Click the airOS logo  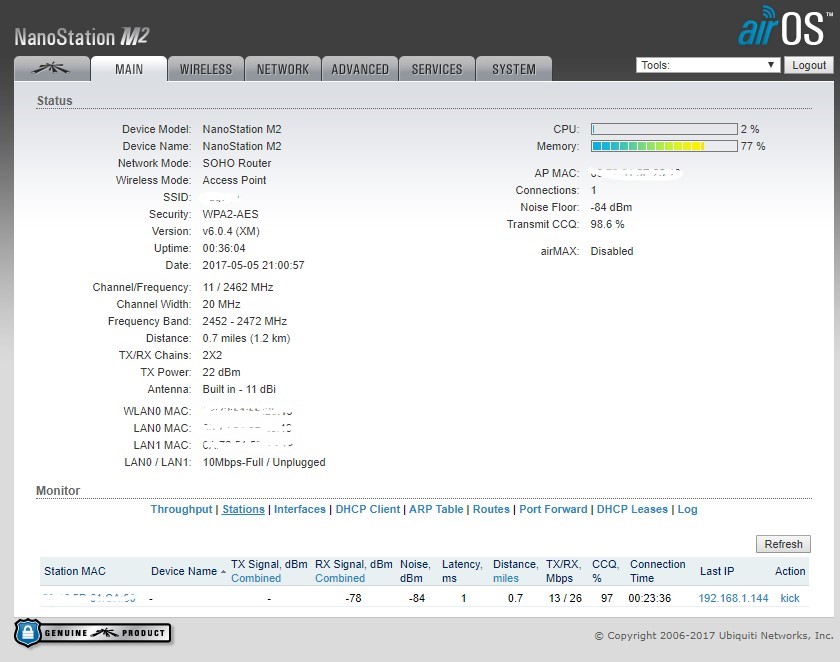[783, 27]
